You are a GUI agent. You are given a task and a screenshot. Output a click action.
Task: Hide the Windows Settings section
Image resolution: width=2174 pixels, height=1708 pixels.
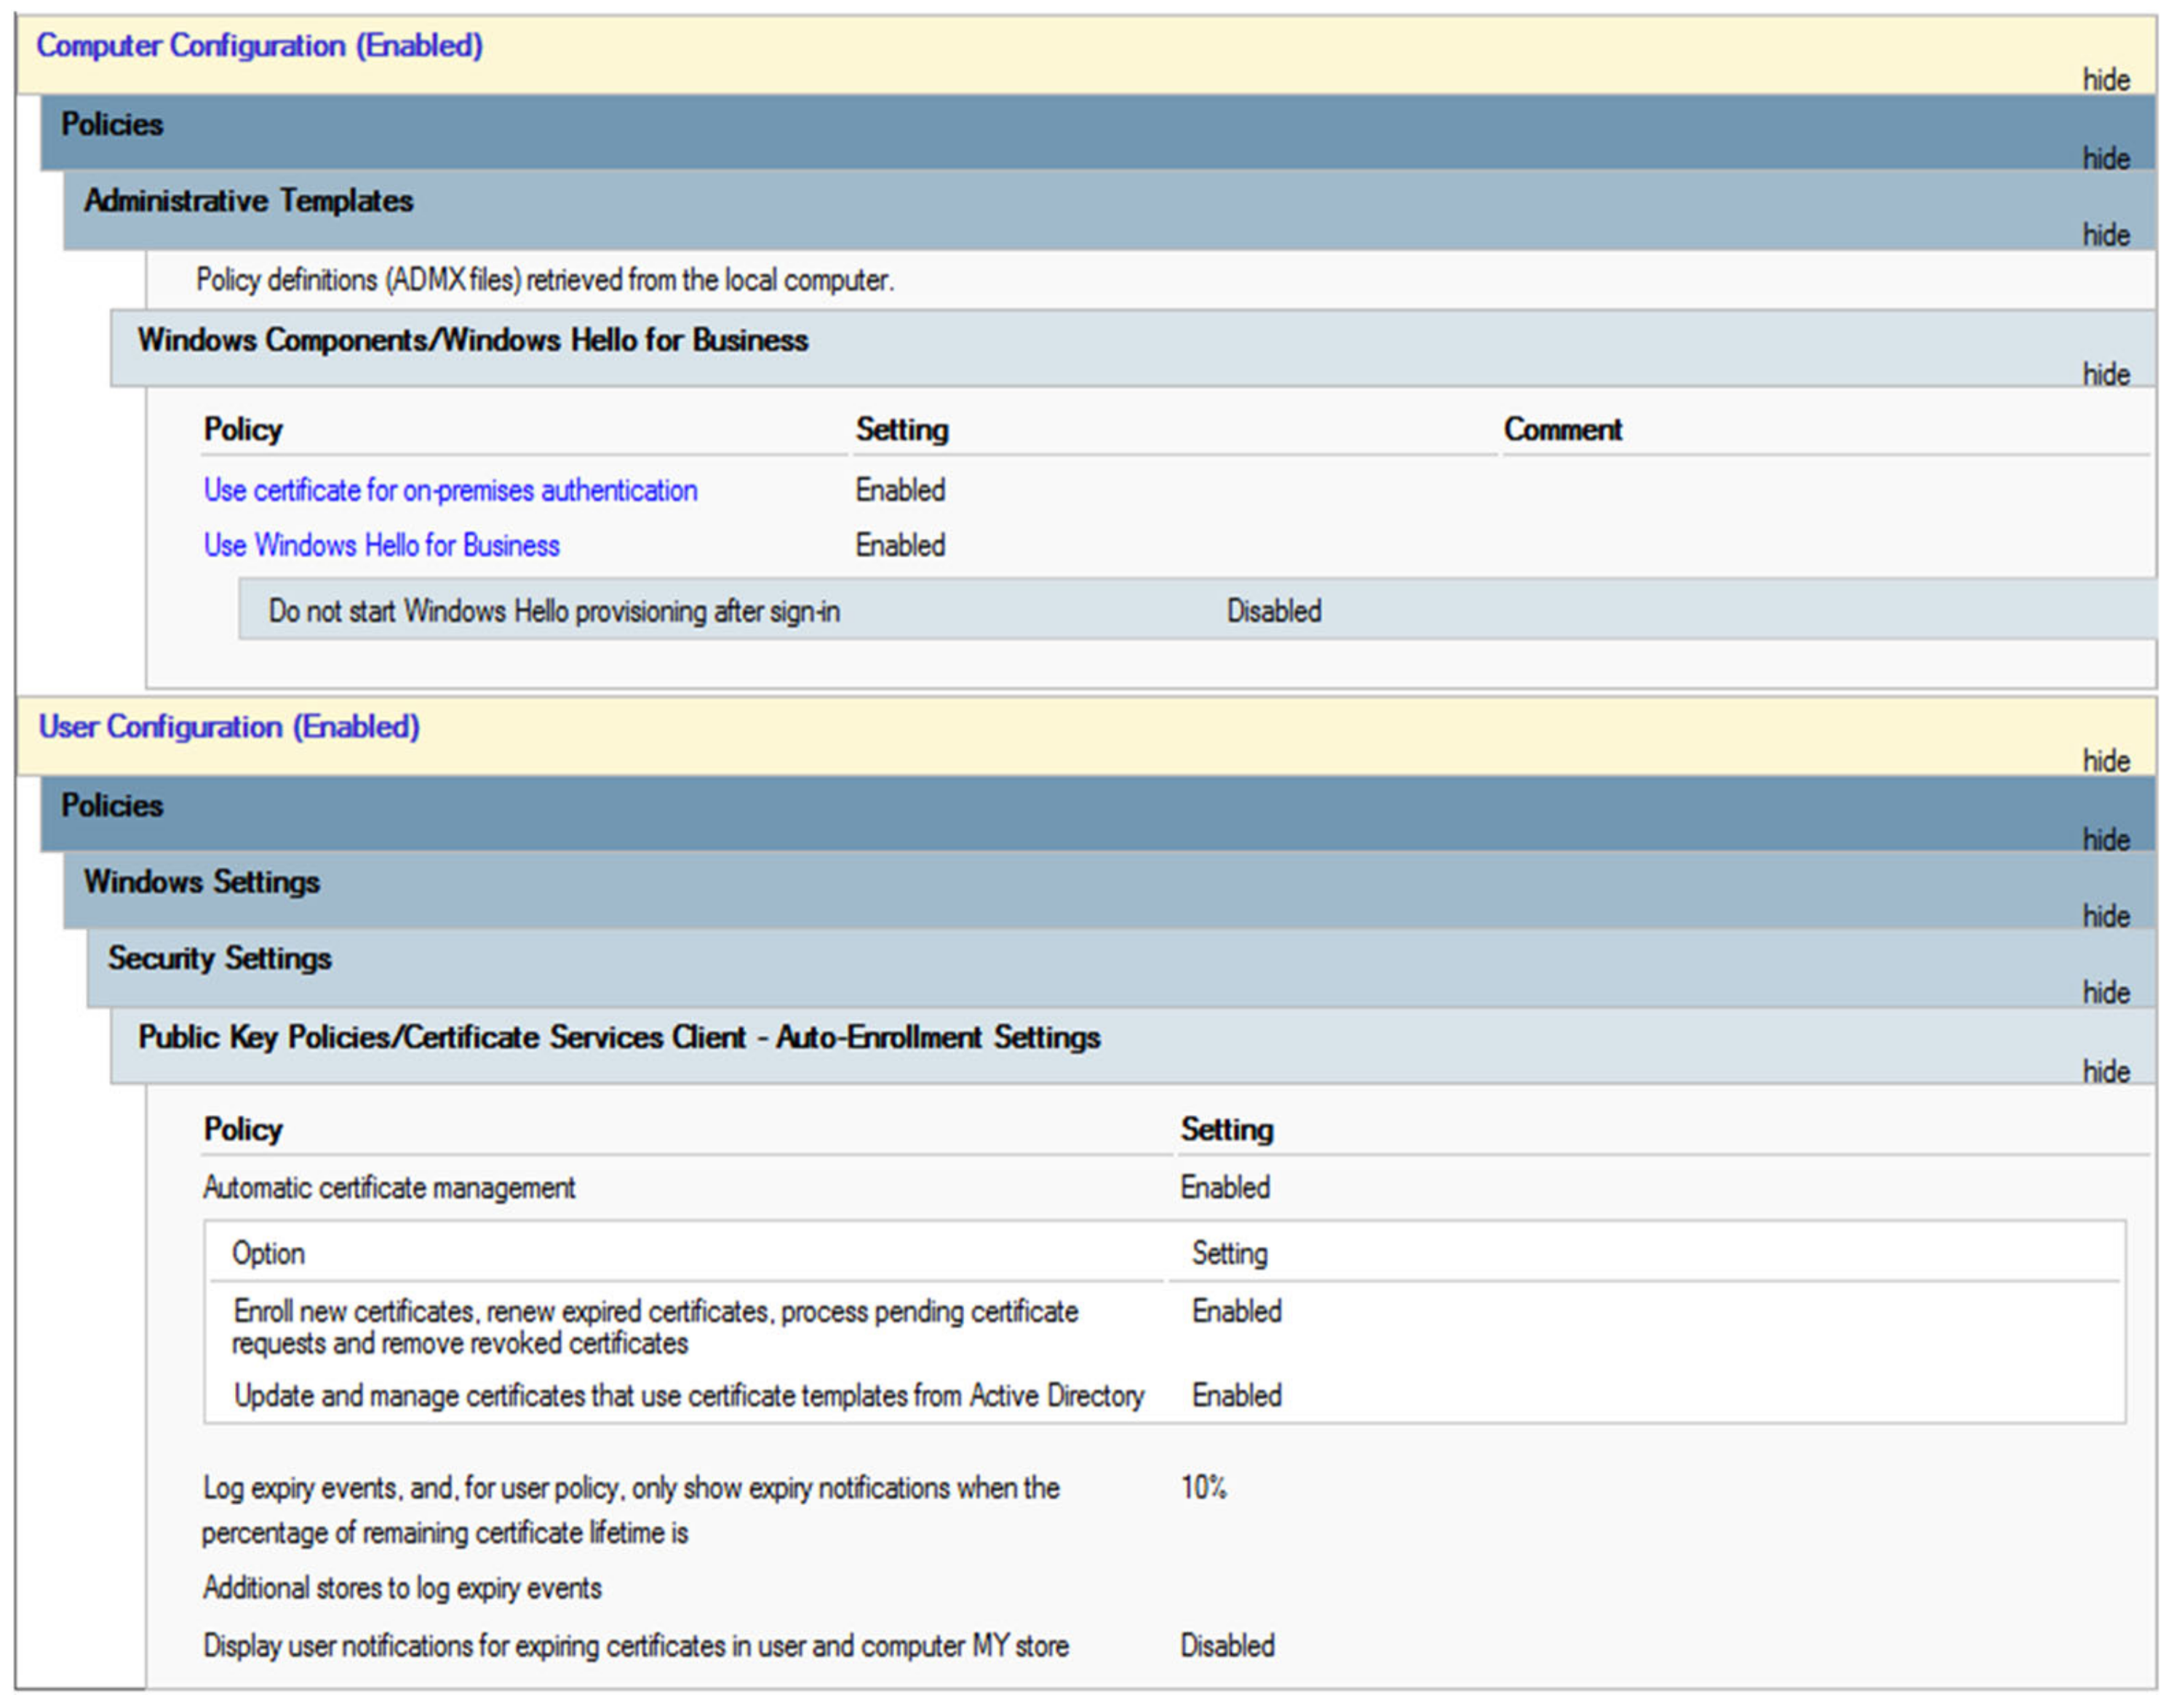pos(2105,916)
